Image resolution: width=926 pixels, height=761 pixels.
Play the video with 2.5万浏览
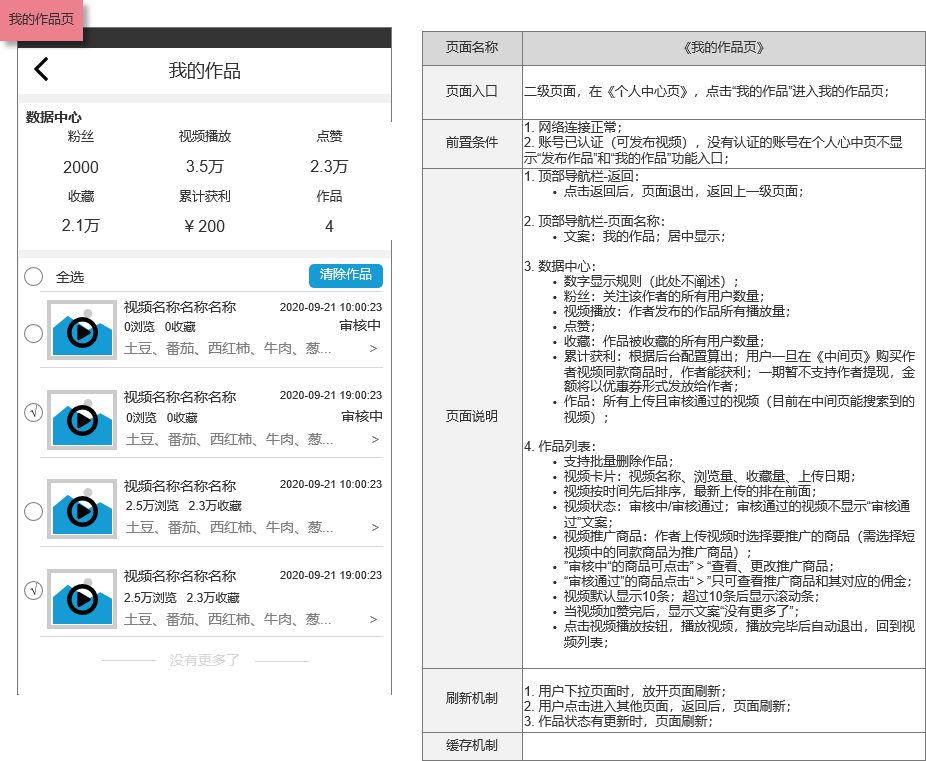(x=80, y=510)
